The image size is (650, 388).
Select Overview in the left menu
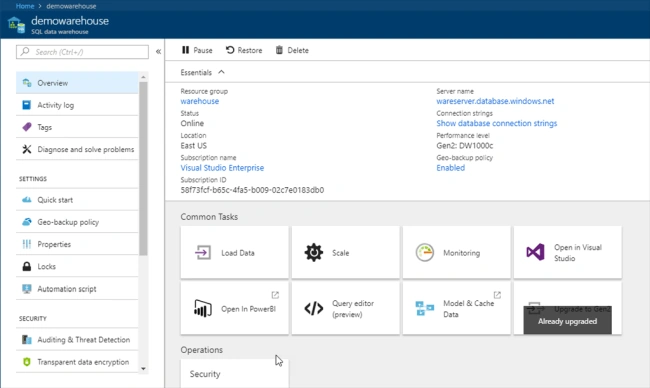click(77, 83)
